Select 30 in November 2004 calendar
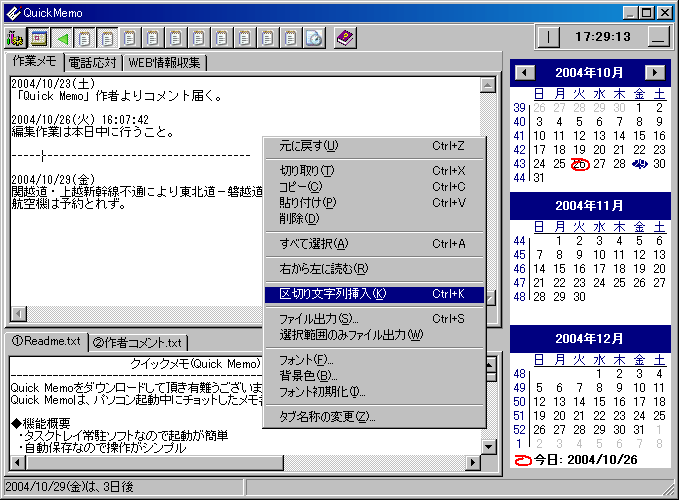This screenshot has height=500, width=679. coord(579,297)
